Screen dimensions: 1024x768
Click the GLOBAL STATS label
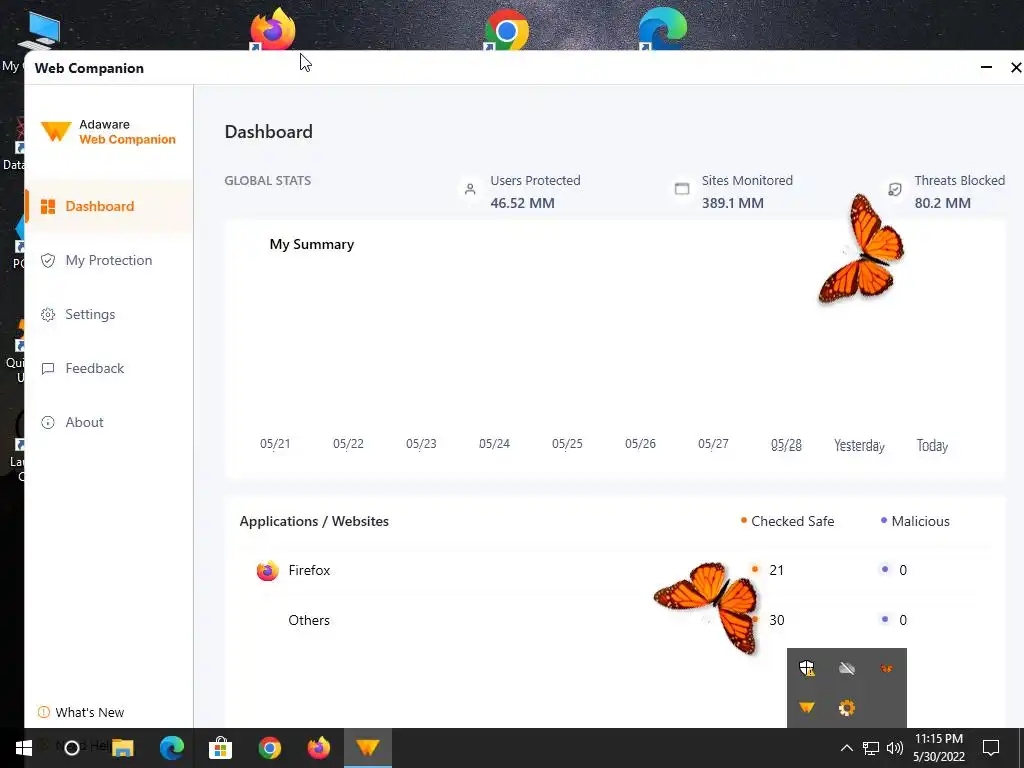pos(268,180)
